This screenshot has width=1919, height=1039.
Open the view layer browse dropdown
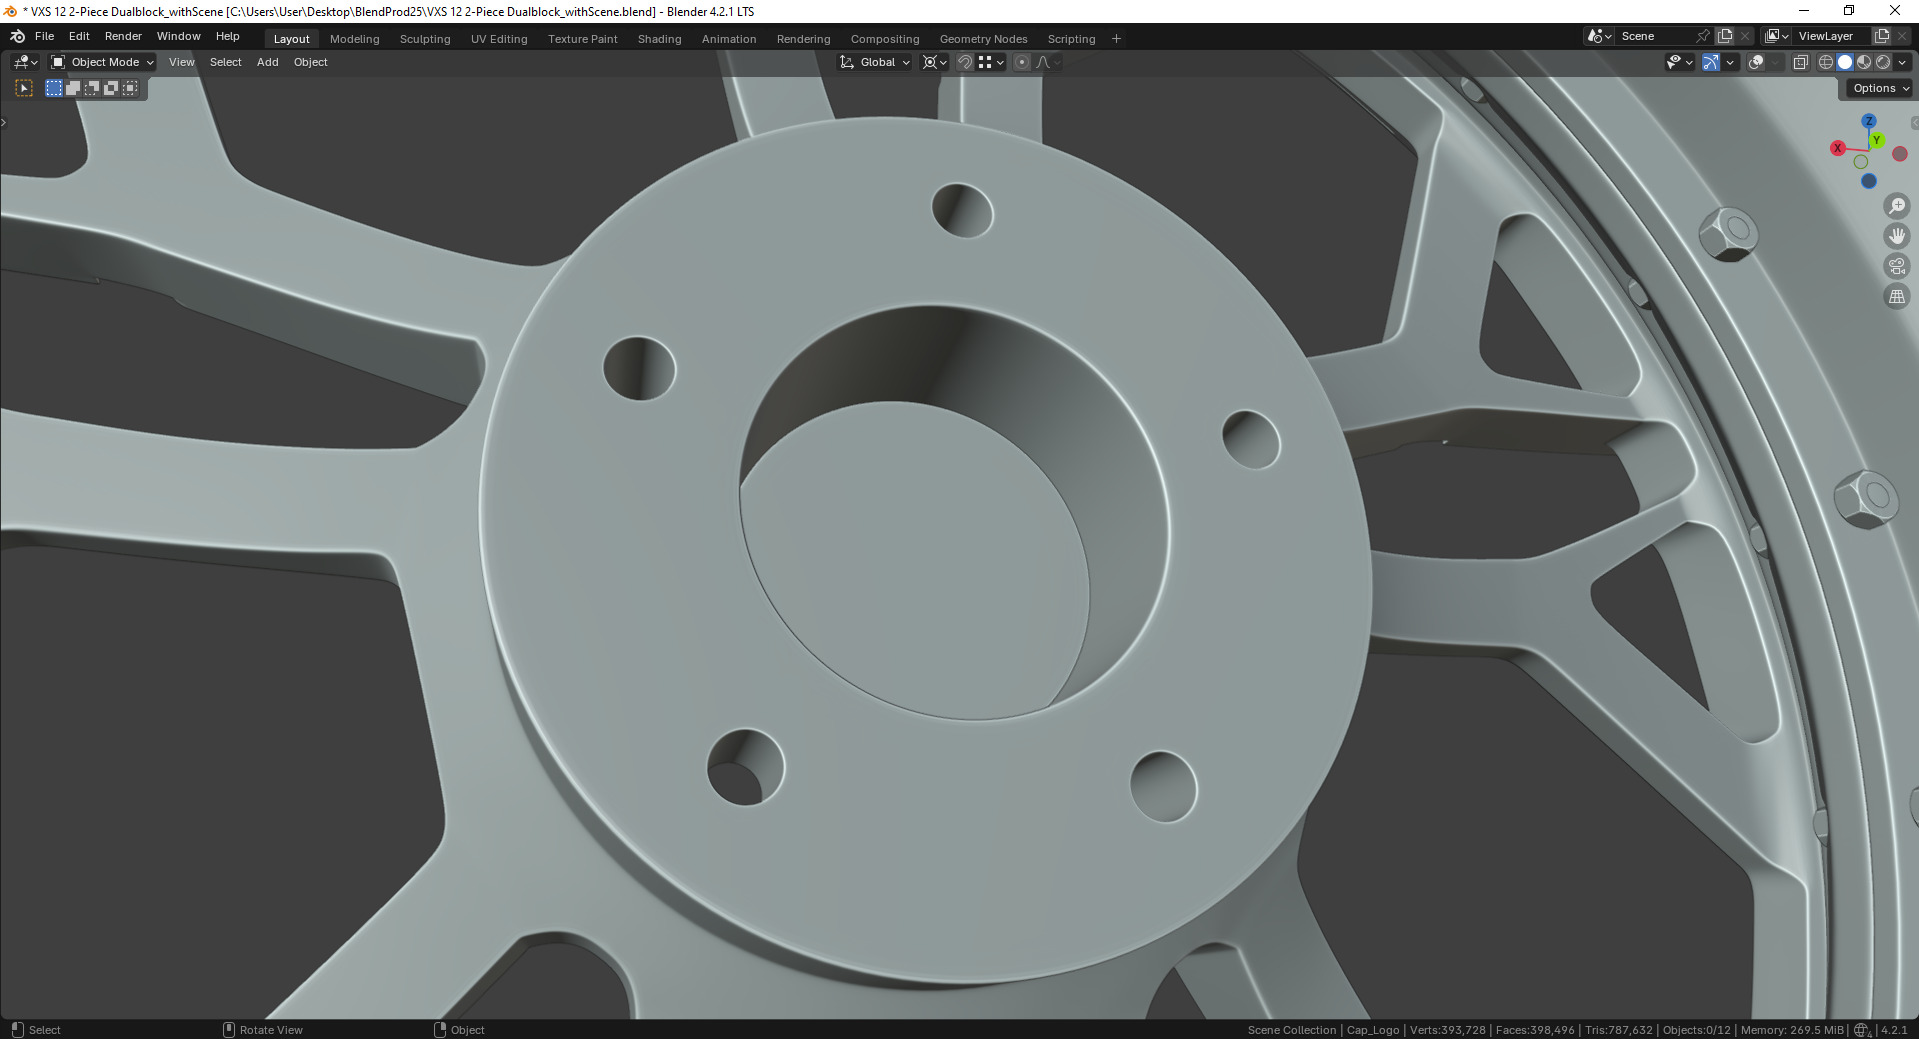(x=1777, y=36)
